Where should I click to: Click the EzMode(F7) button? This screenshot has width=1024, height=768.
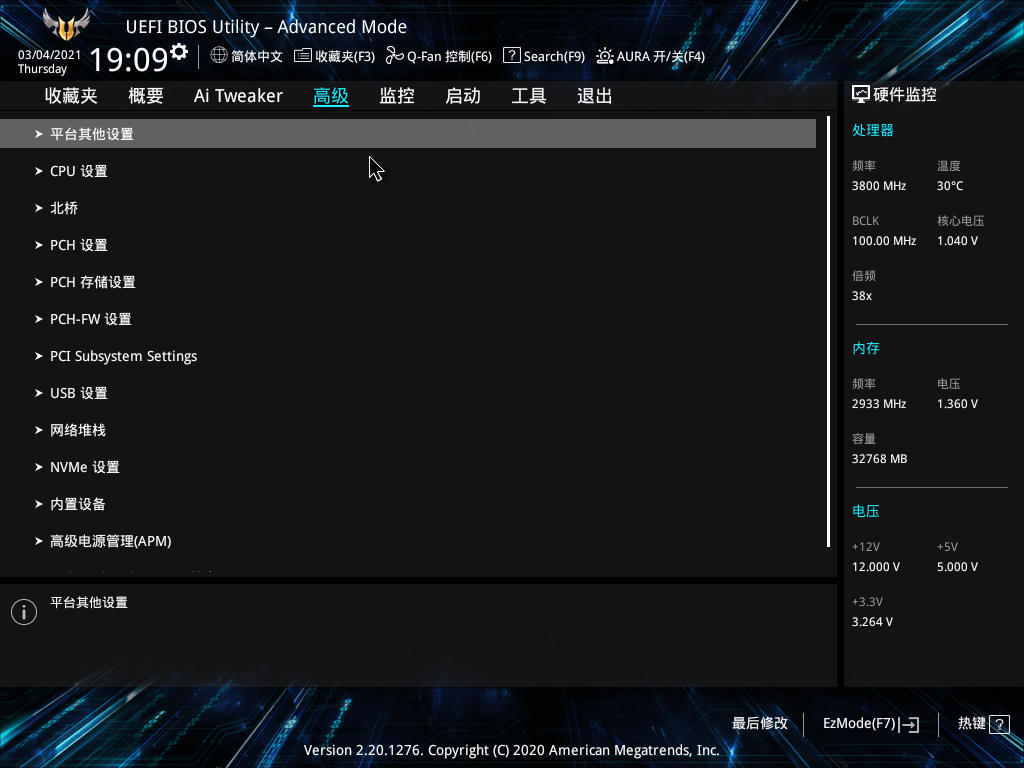coord(858,723)
